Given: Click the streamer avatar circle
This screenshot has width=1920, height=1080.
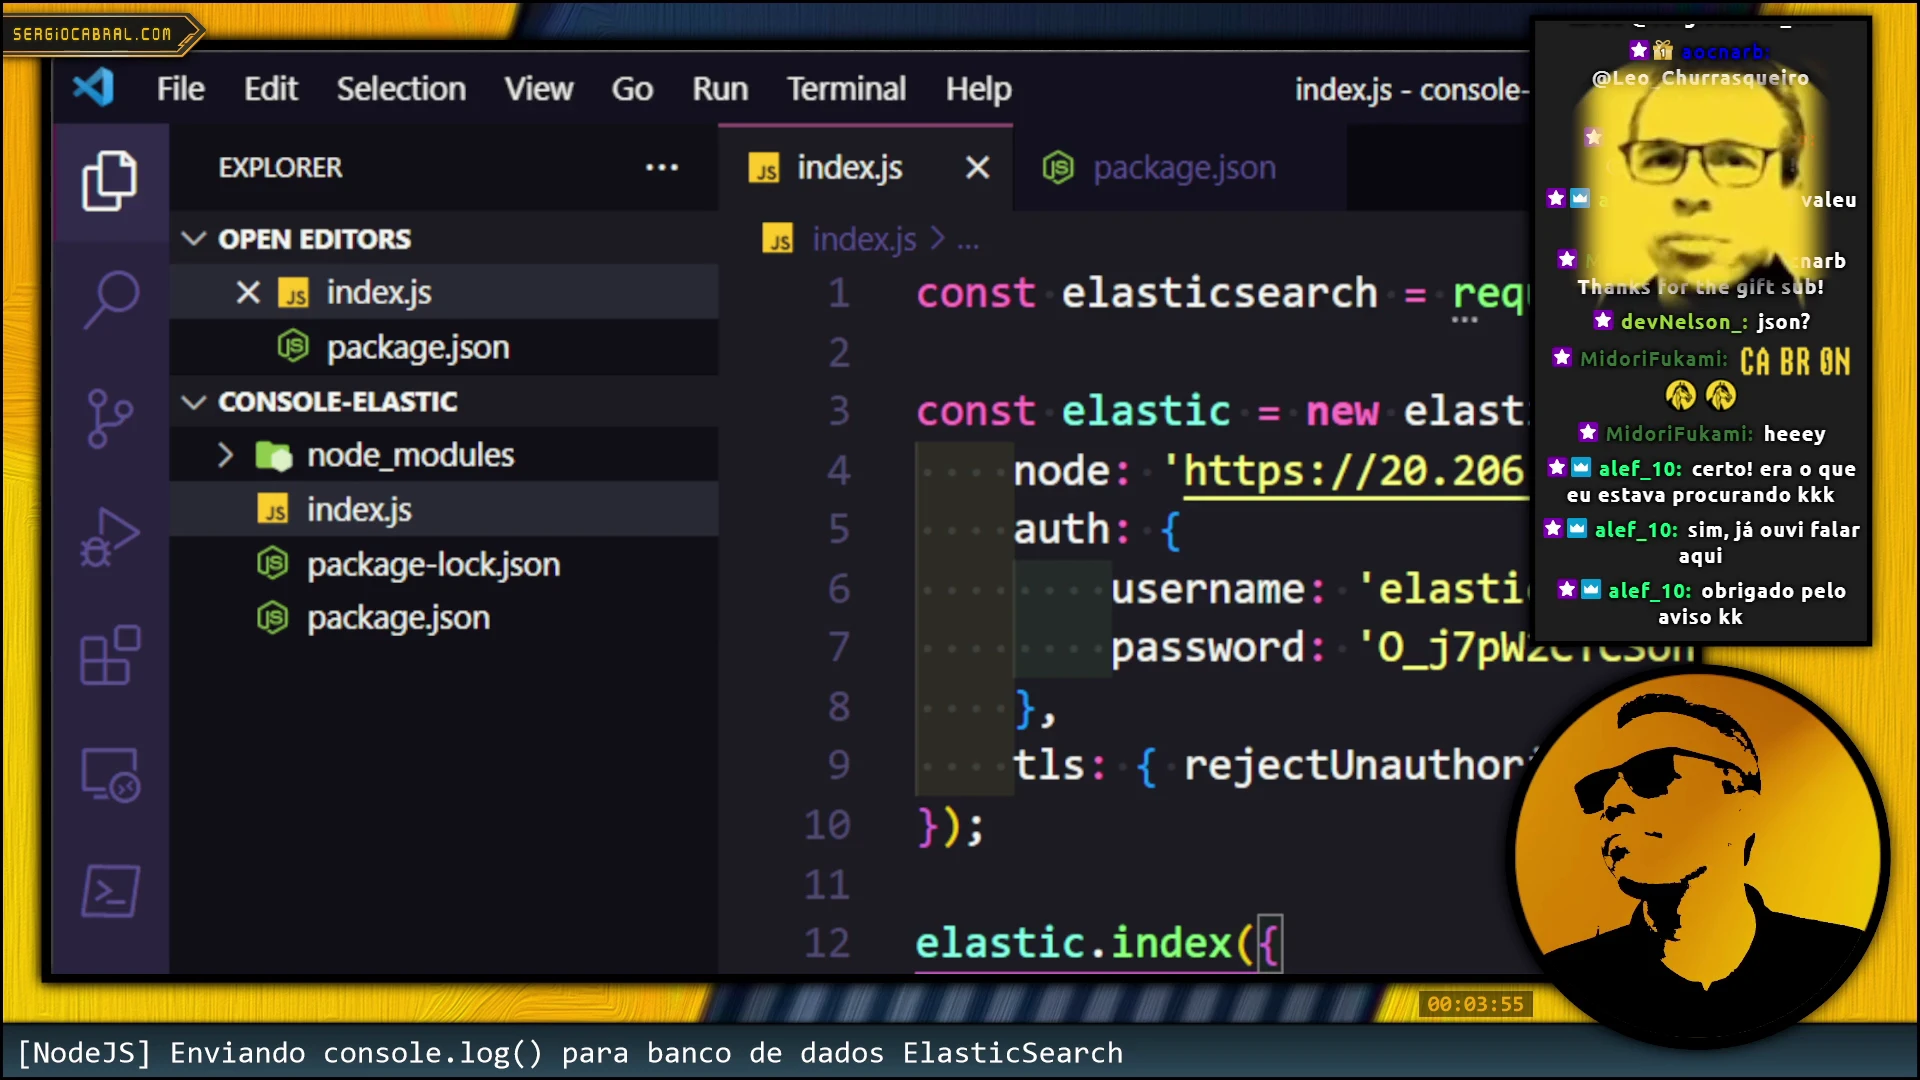Looking at the screenshot, I should pos(1700,858).
